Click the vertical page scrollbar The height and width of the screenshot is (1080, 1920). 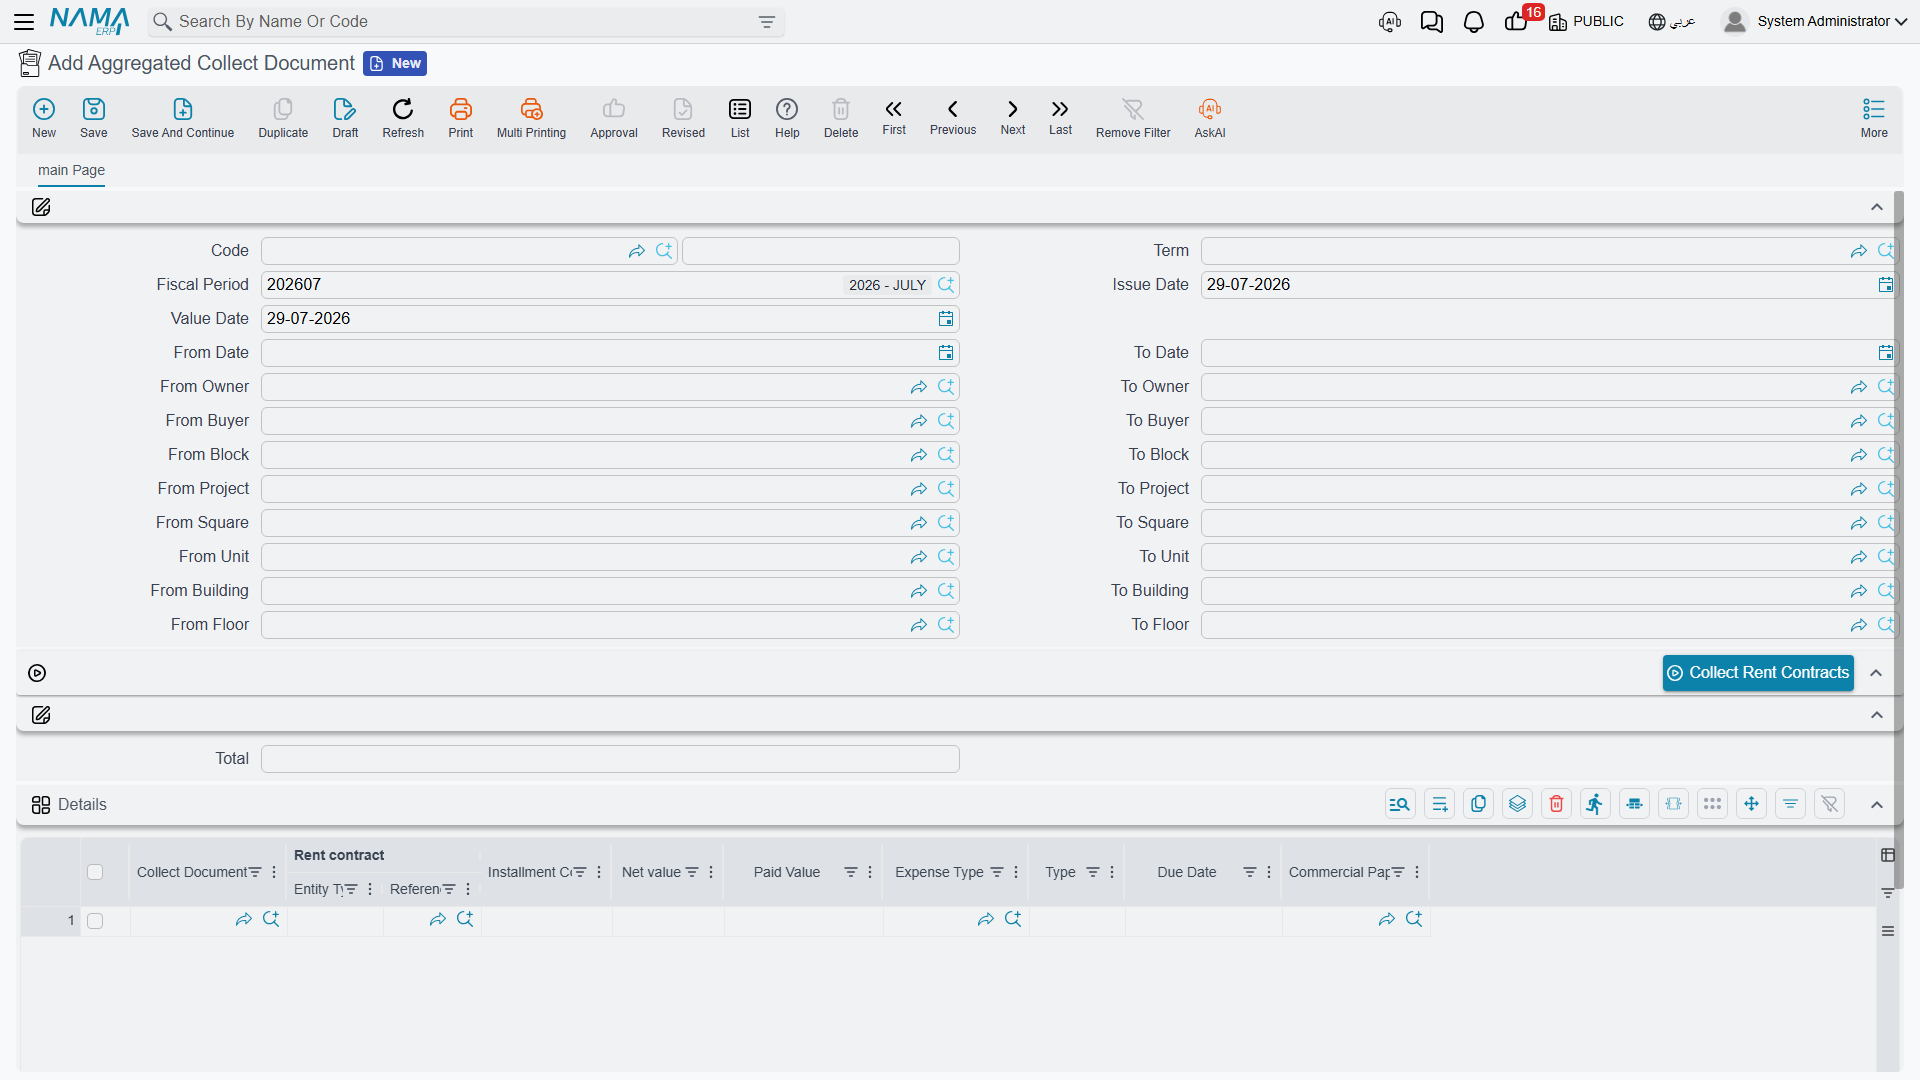(1898, 540)
